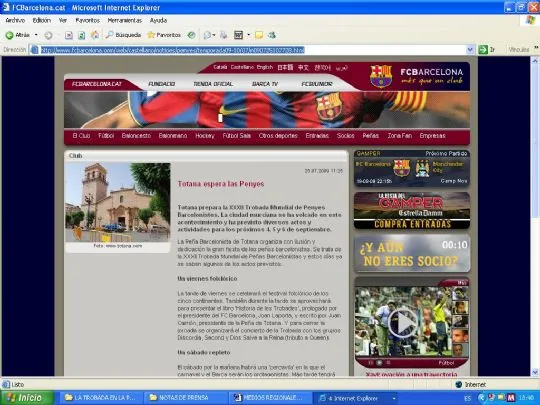Switch site language to Català
The height and width of the screenshot is (405, 540).
point(220,67)
